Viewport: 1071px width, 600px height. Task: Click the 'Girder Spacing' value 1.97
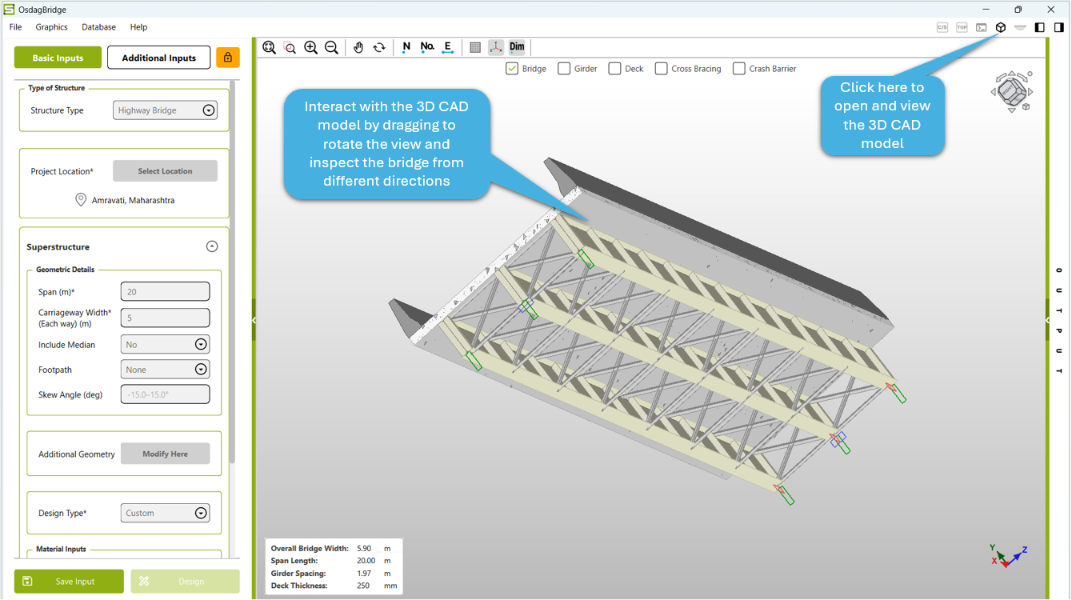[364, 573]
